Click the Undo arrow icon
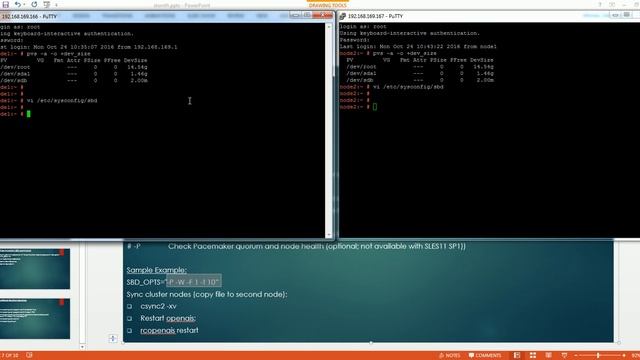 18,4
